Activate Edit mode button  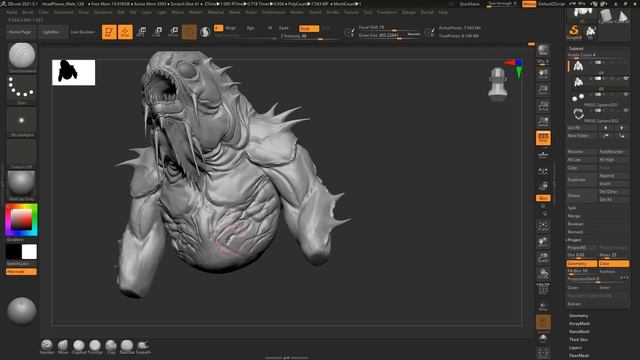(109, 32)
